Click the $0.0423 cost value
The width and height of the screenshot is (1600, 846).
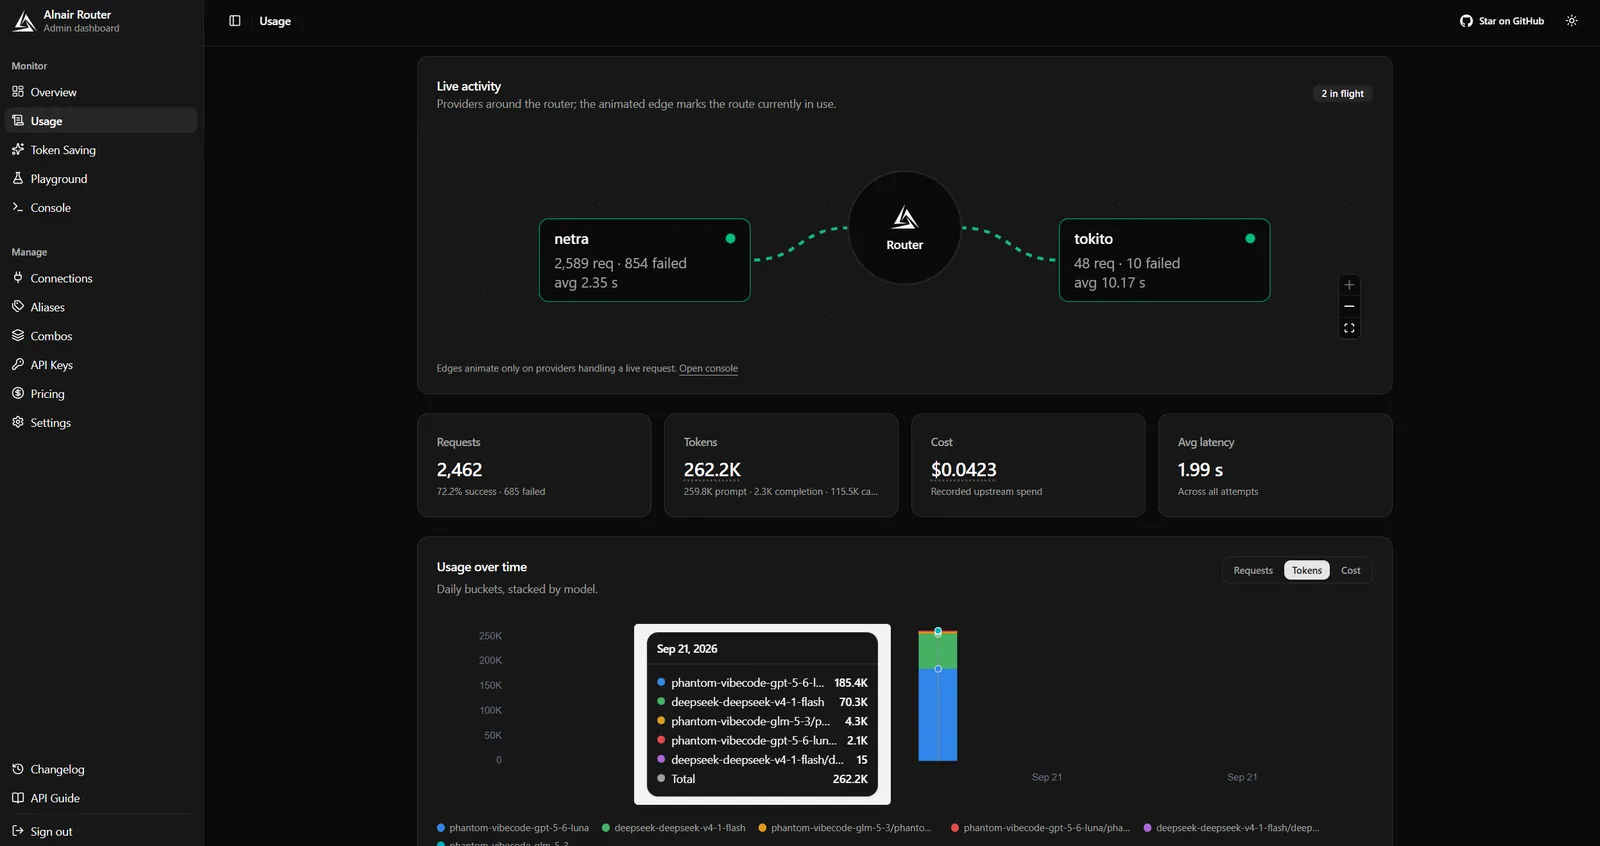(x=963, y=470)
